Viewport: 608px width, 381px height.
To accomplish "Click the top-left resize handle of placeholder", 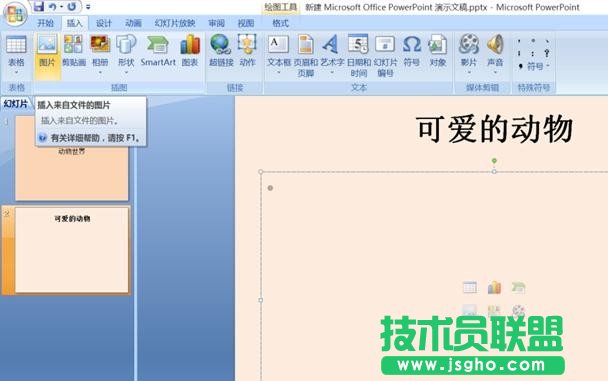I will (261, 171).
